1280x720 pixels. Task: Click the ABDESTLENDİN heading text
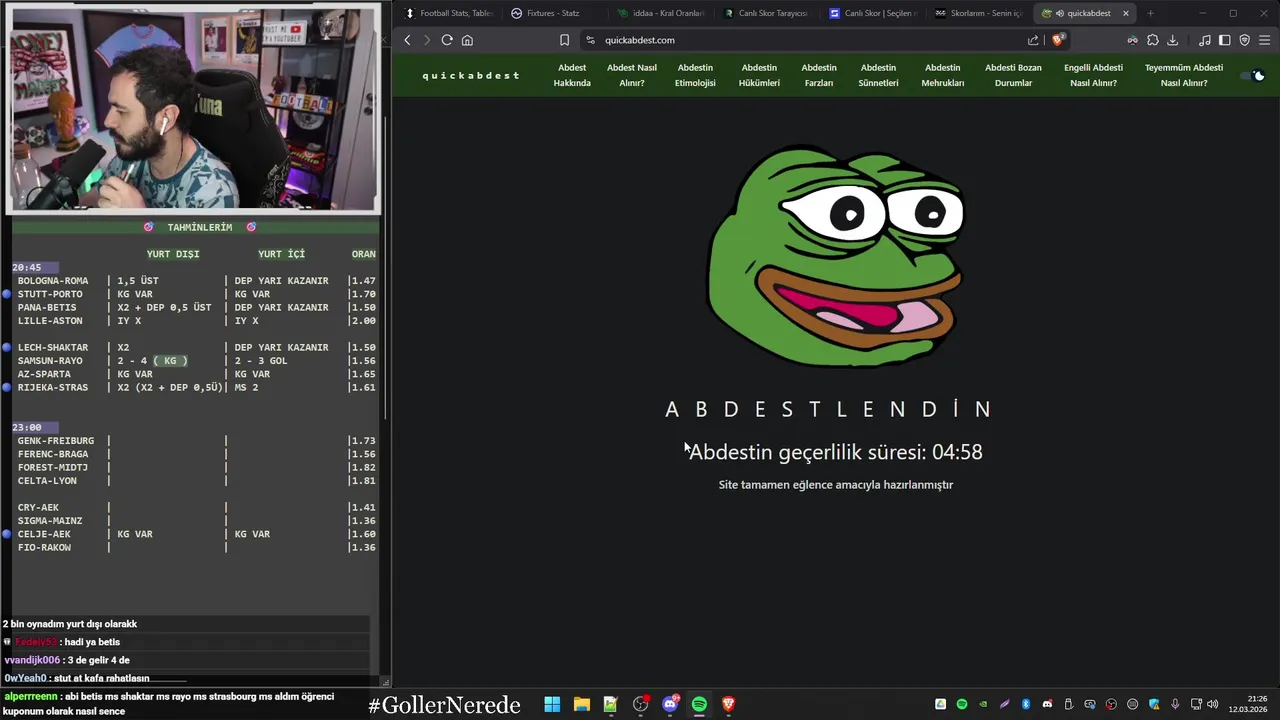coord(829,409)
